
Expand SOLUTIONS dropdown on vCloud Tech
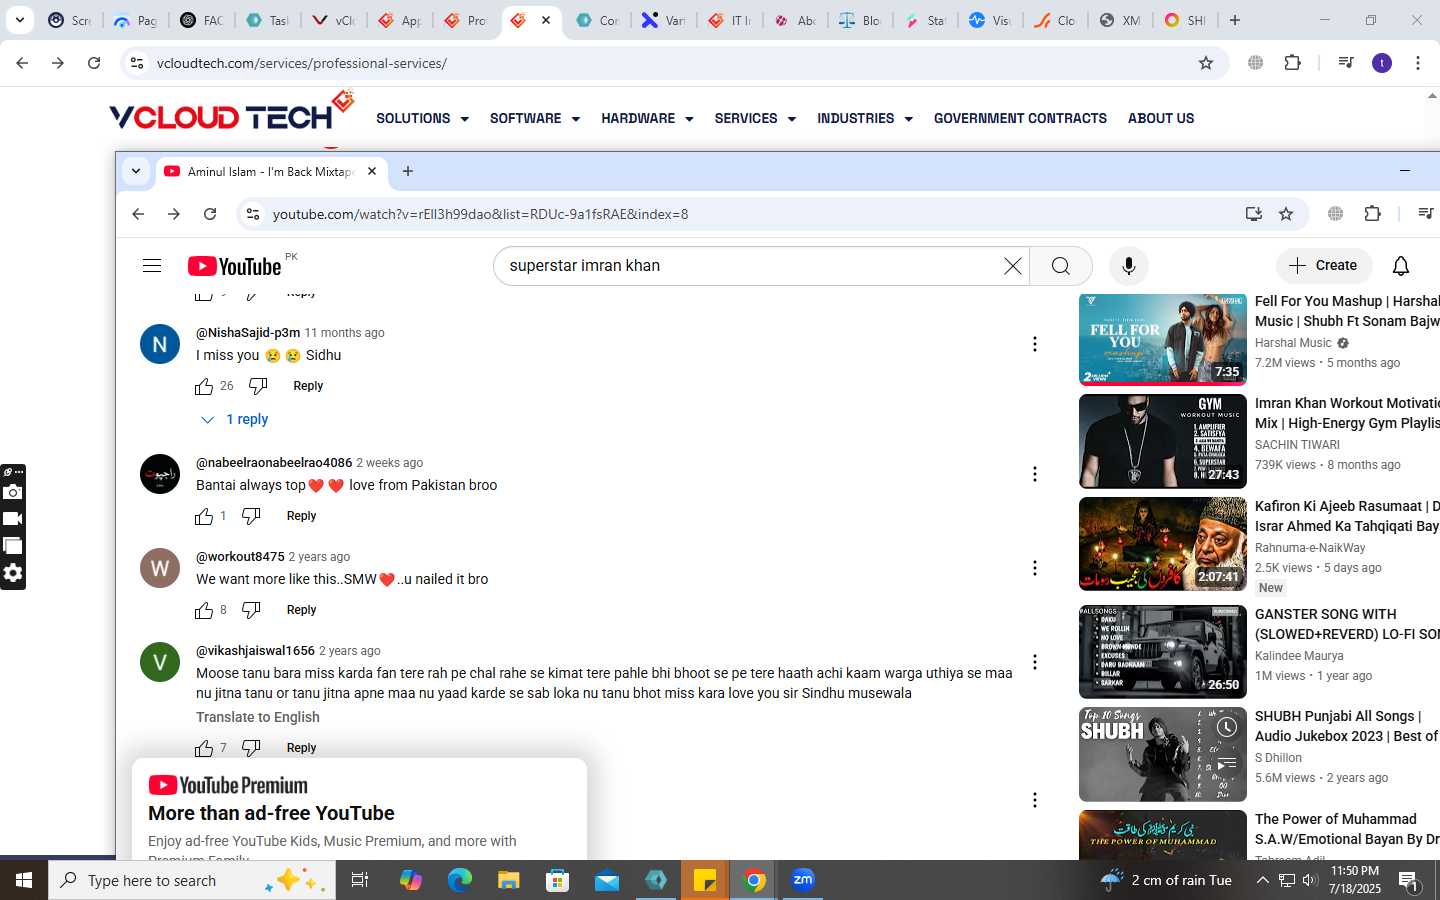point(422,118)
